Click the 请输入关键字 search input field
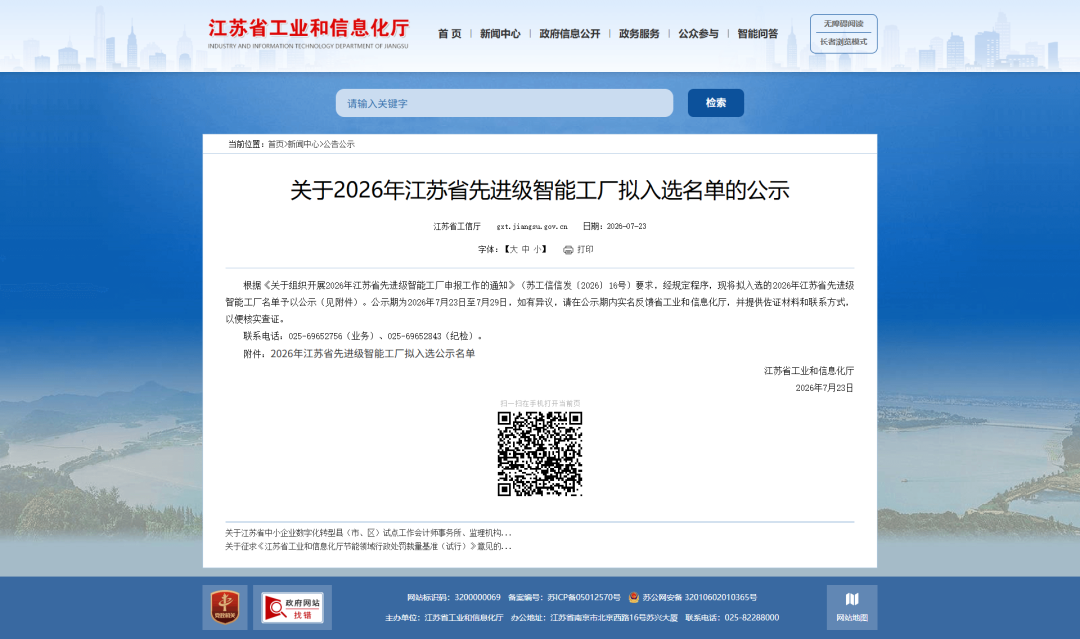The image size is (1080, 639). (x=504, y=103)
